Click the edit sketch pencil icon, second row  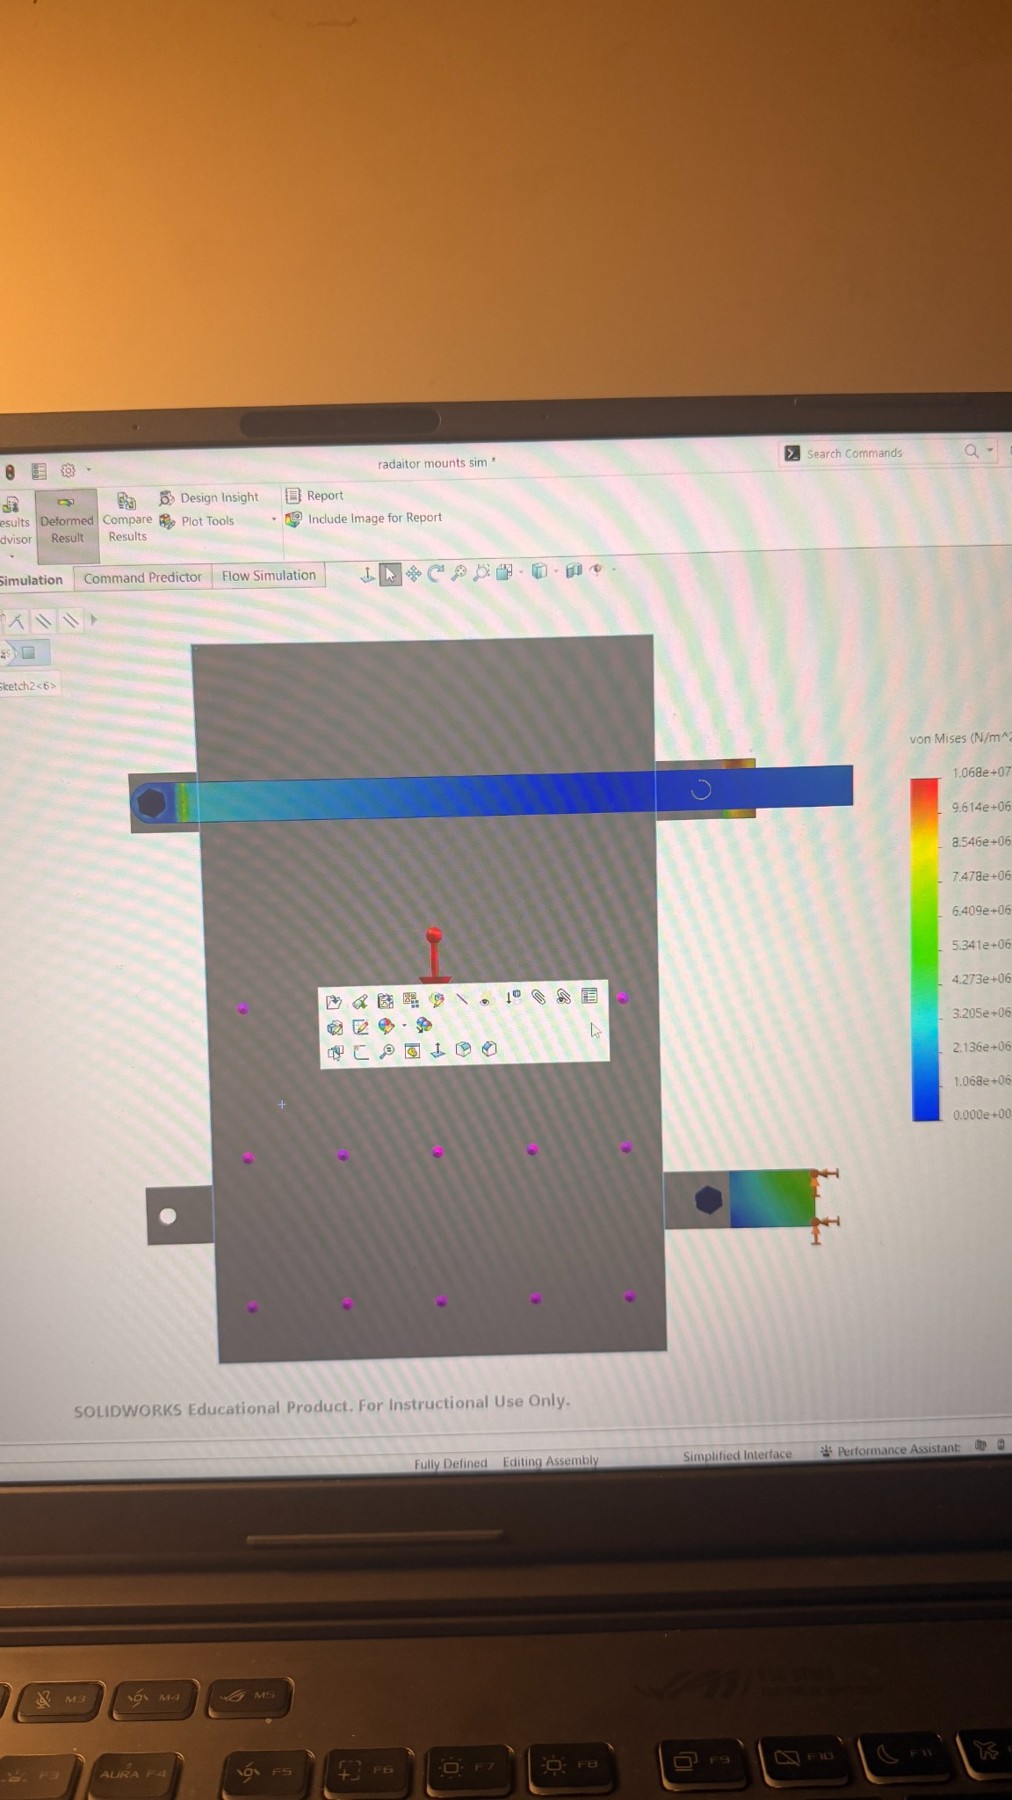coord(360,1027)
